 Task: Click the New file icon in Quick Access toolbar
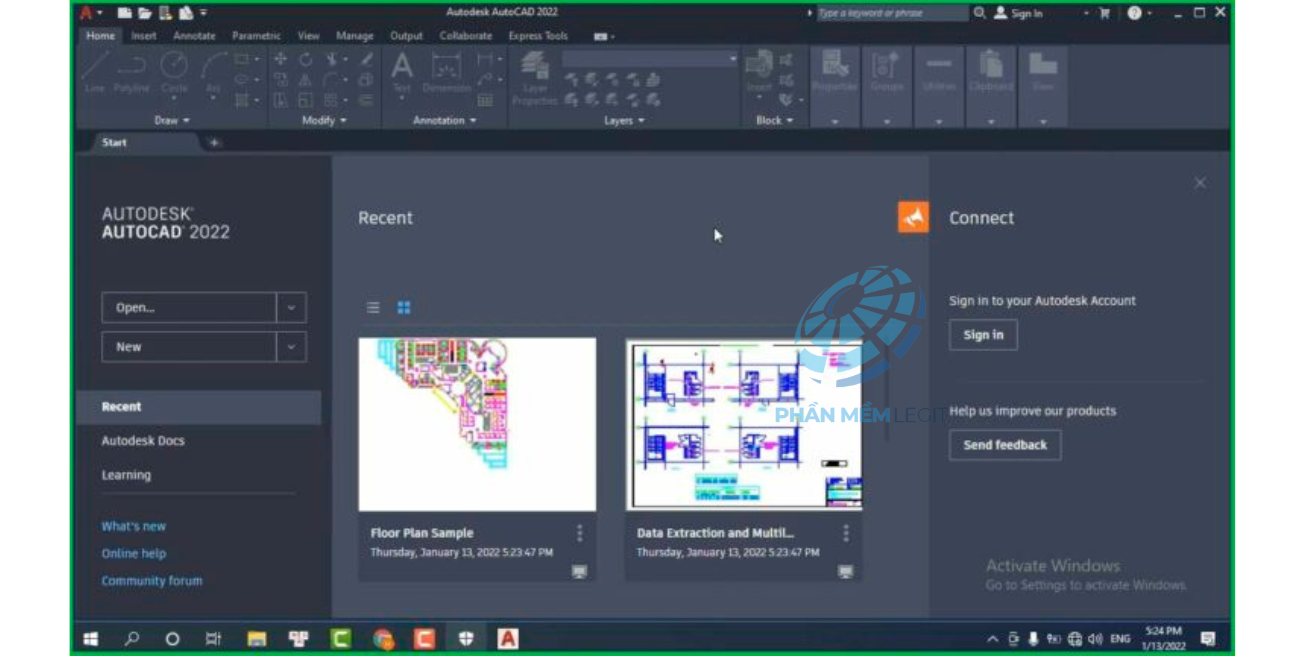(x=124, y=13)
